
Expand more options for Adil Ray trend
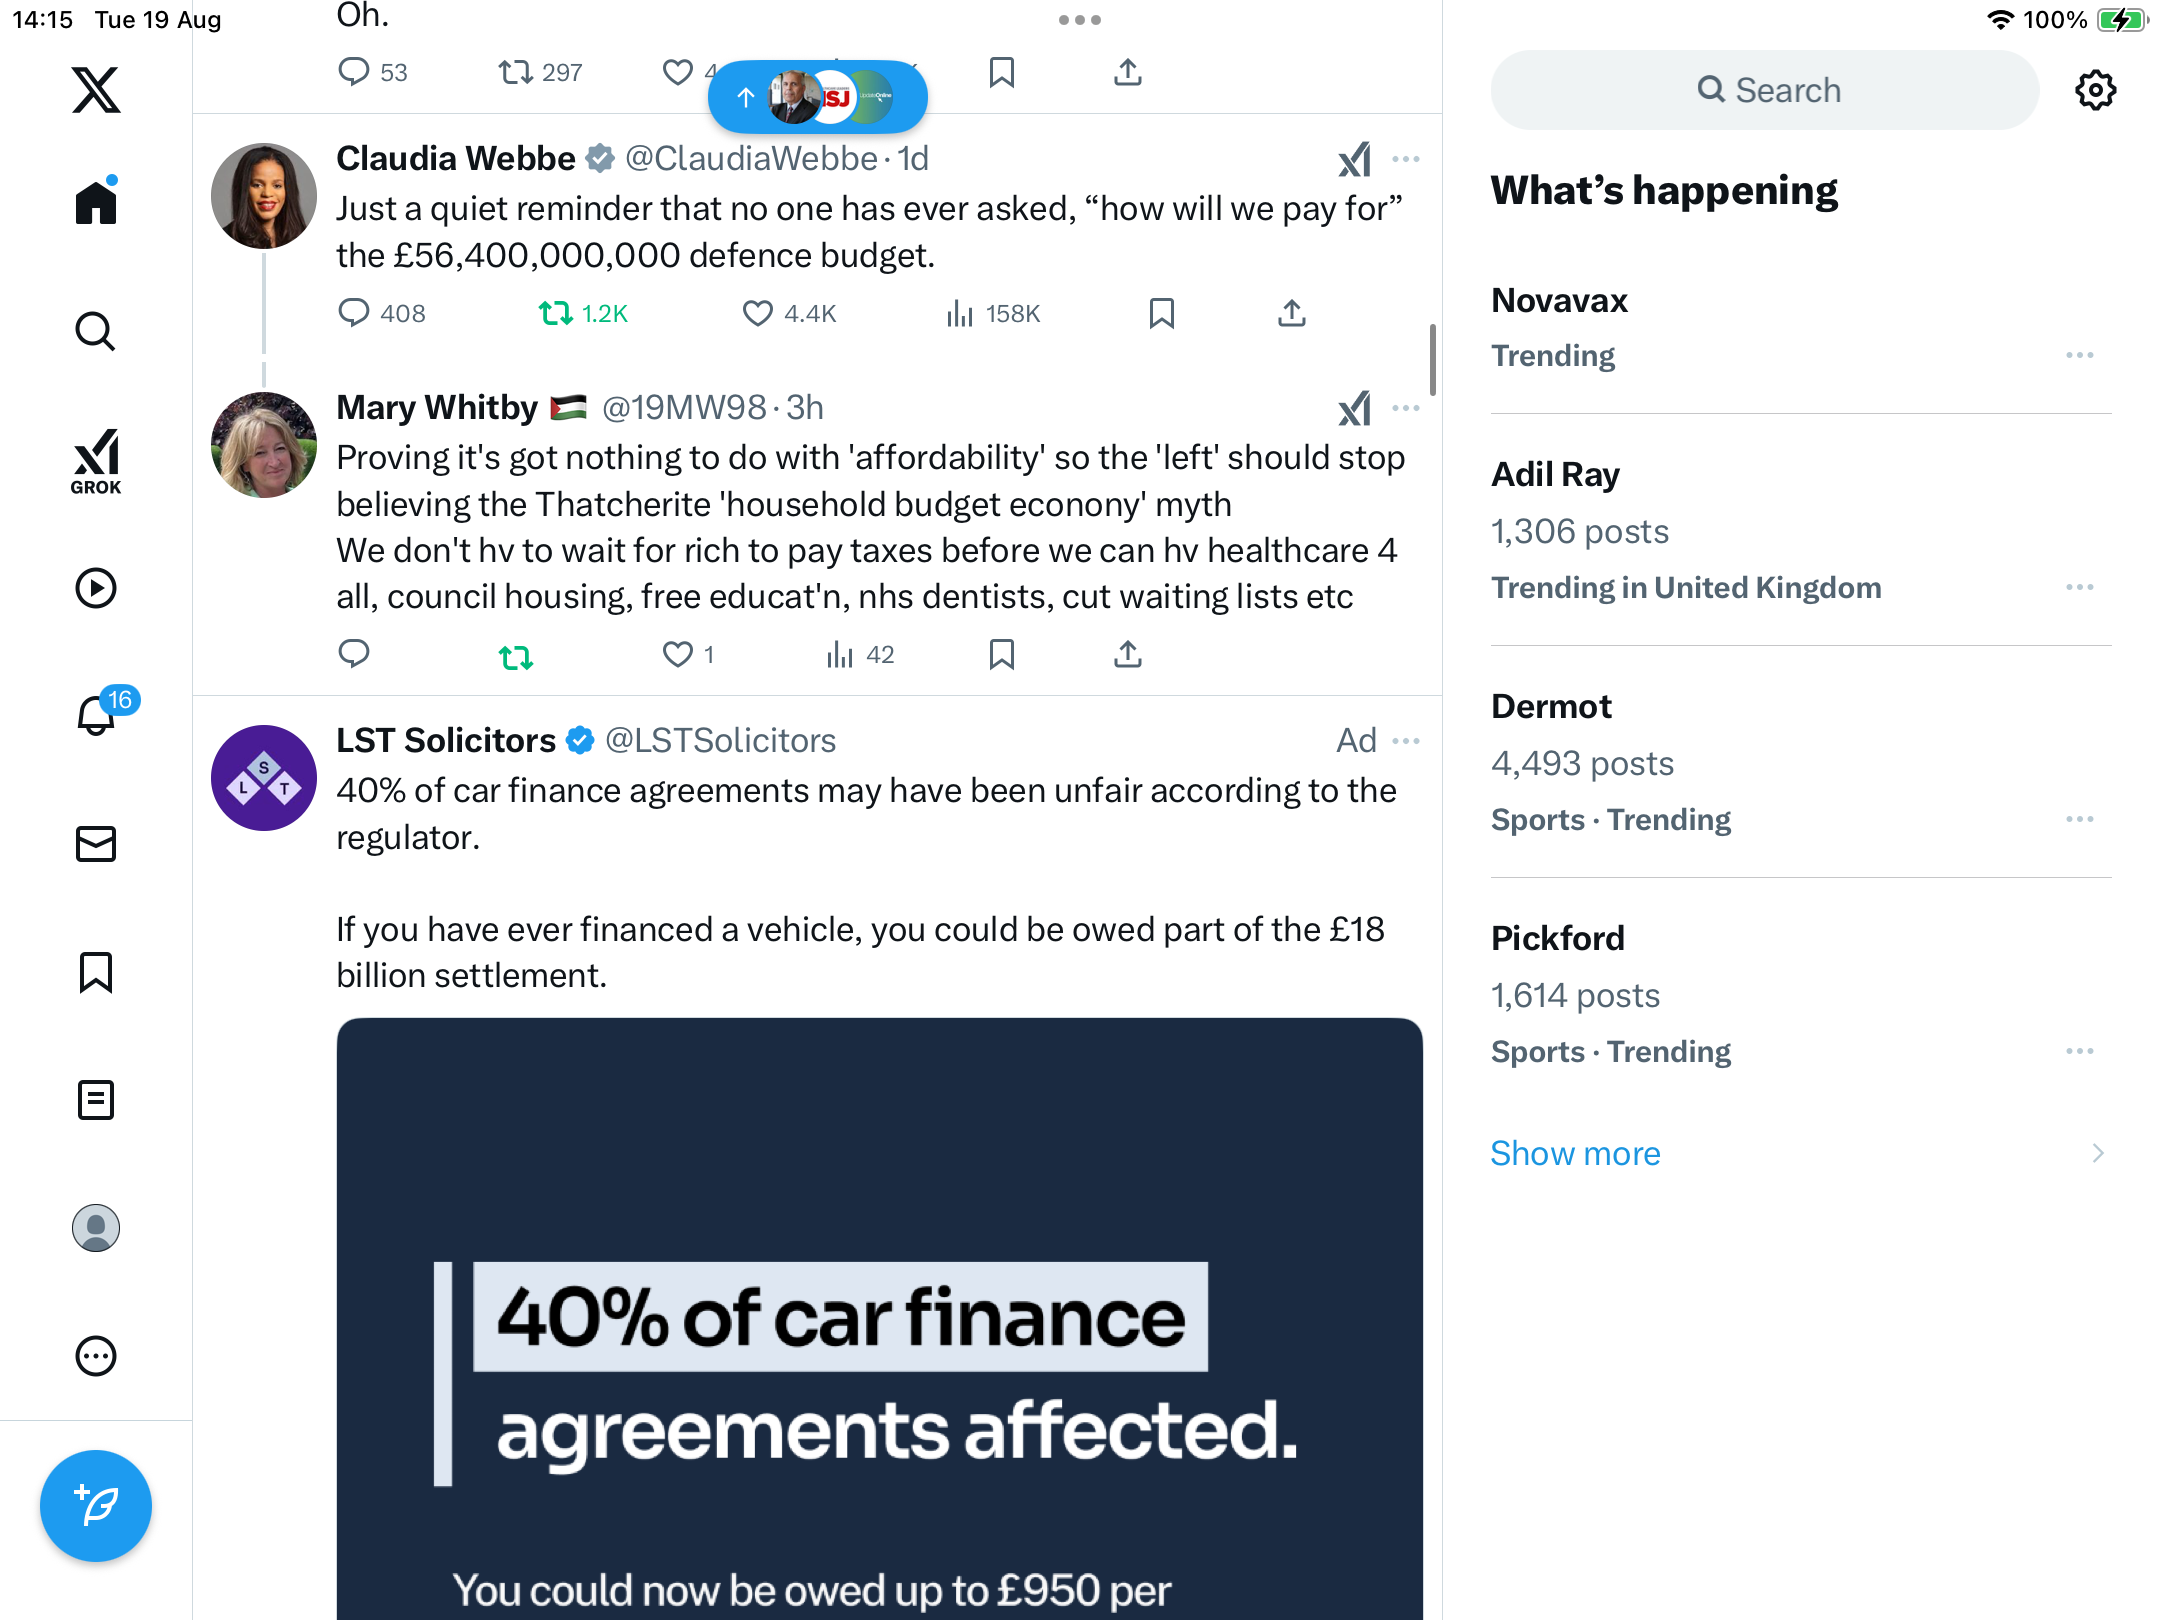click(2080, 588)
